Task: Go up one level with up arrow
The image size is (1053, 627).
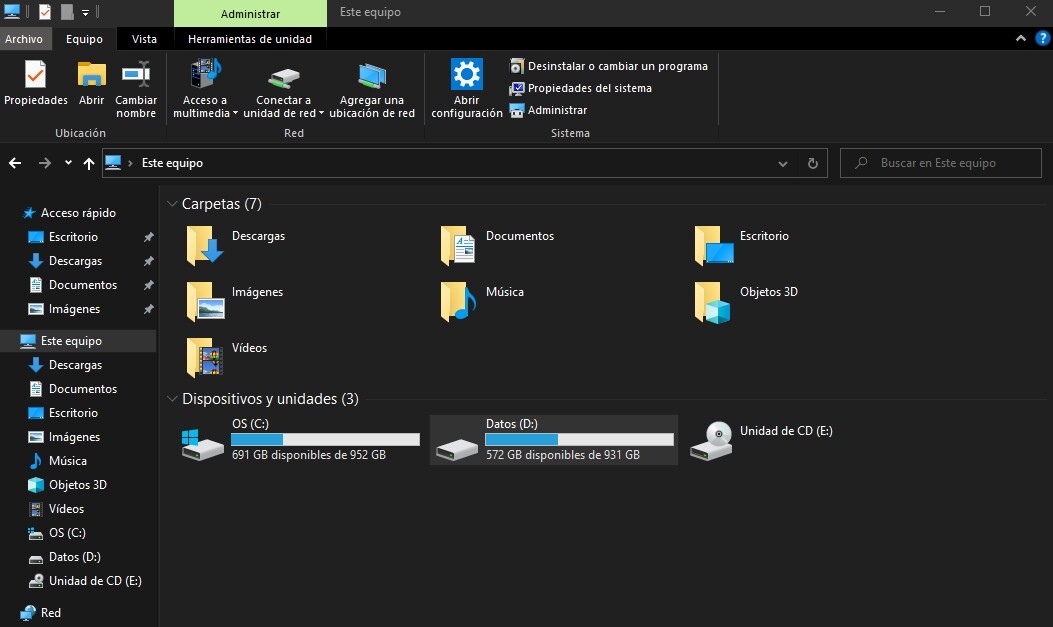Action: [x=89, y=163]
